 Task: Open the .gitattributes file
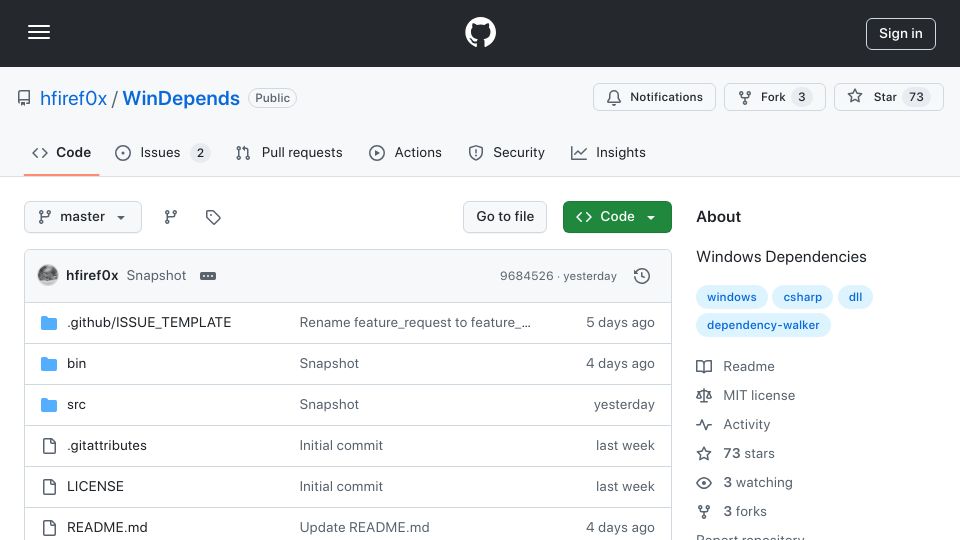[107, 446]
